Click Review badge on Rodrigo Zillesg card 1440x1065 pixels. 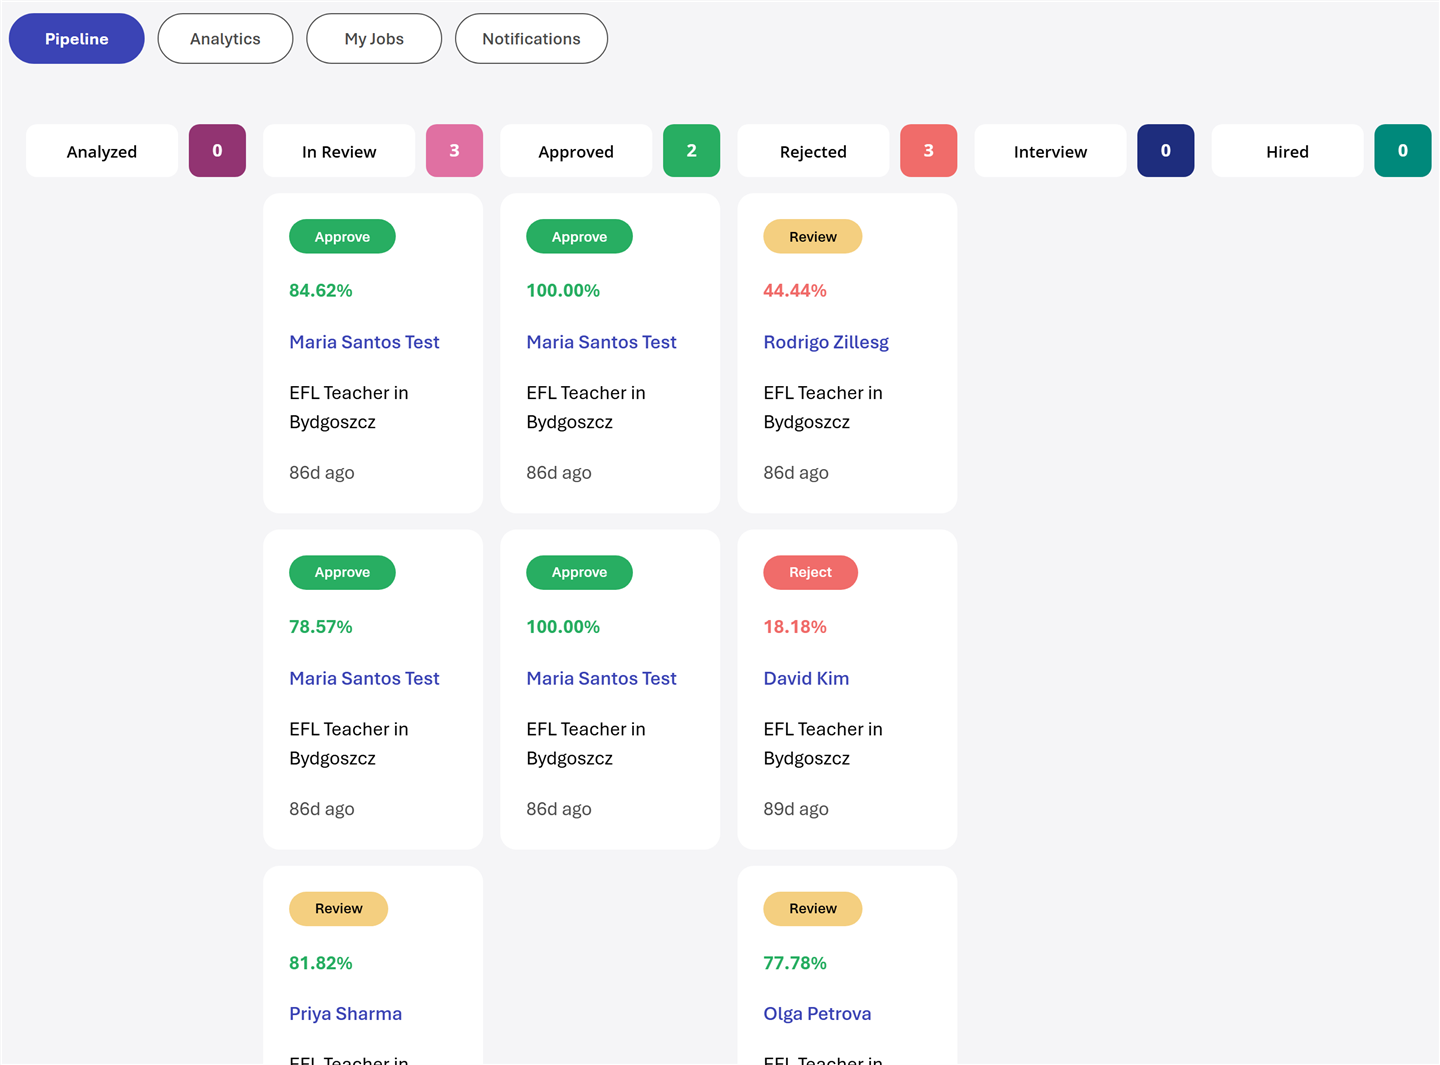pyautogui.click(x=812, y=237)
